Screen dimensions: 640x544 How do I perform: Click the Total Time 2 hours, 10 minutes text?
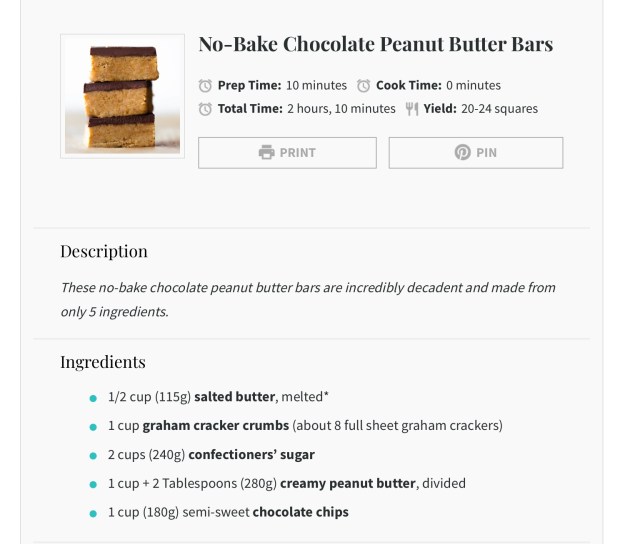pyautogui.click(x=306, y=109)
